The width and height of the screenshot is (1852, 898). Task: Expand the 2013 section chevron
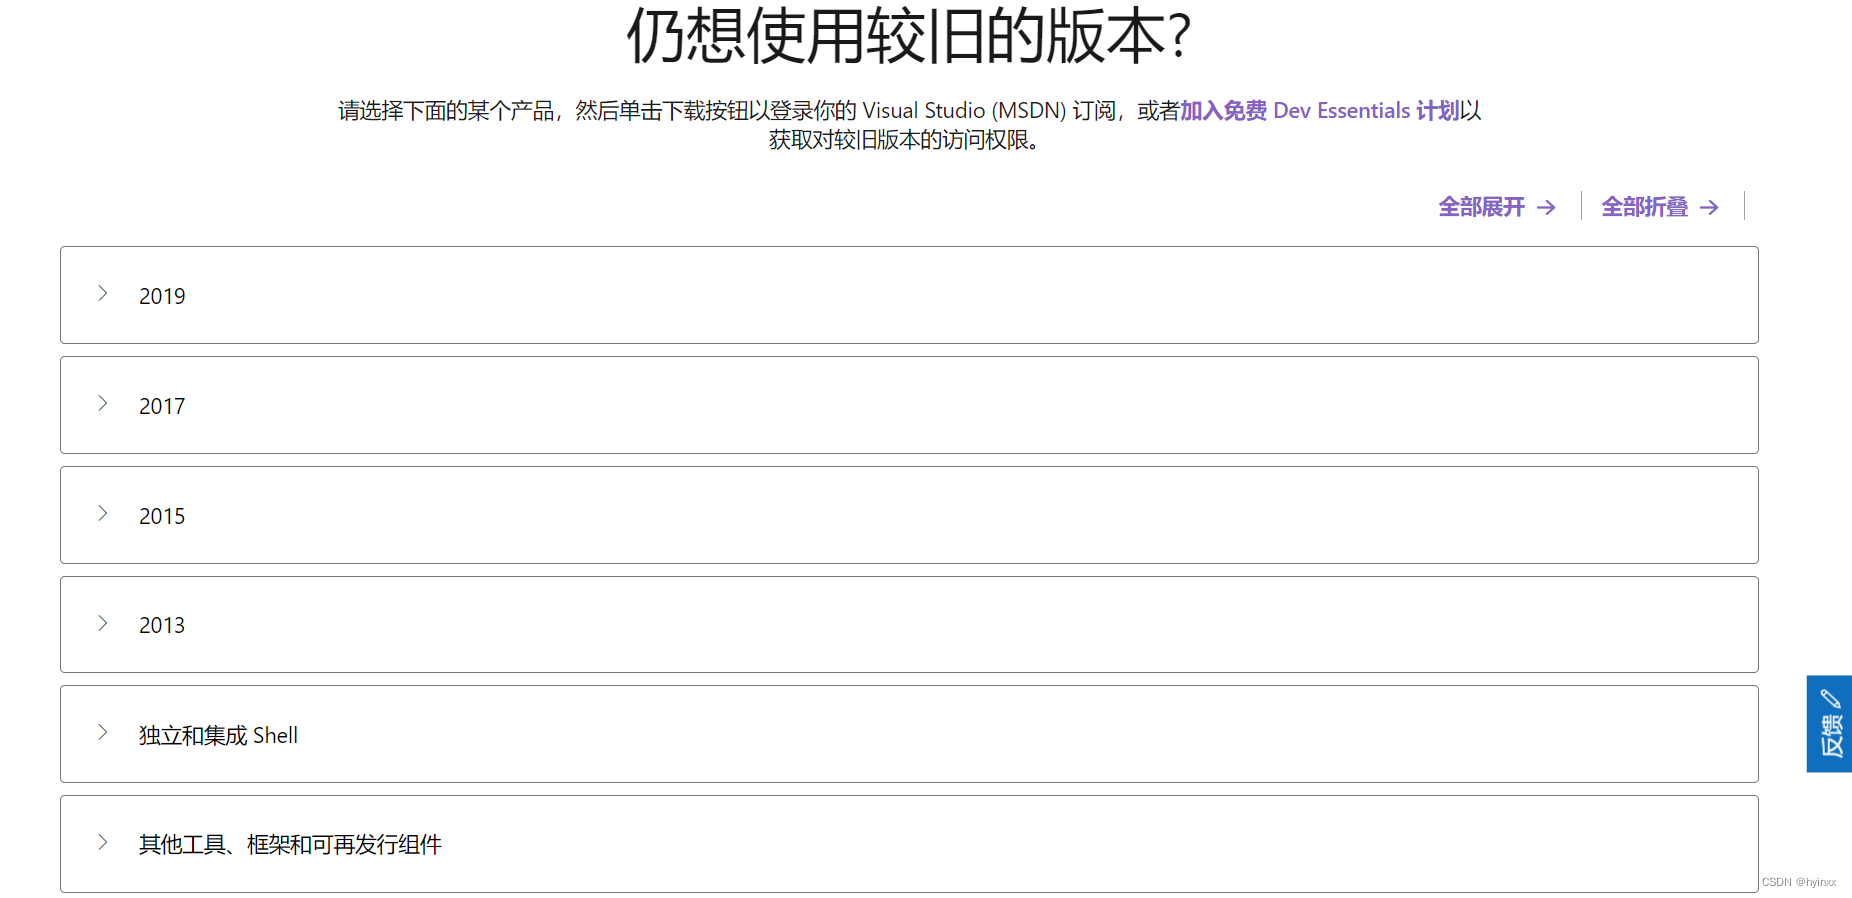tap(102, 623)
